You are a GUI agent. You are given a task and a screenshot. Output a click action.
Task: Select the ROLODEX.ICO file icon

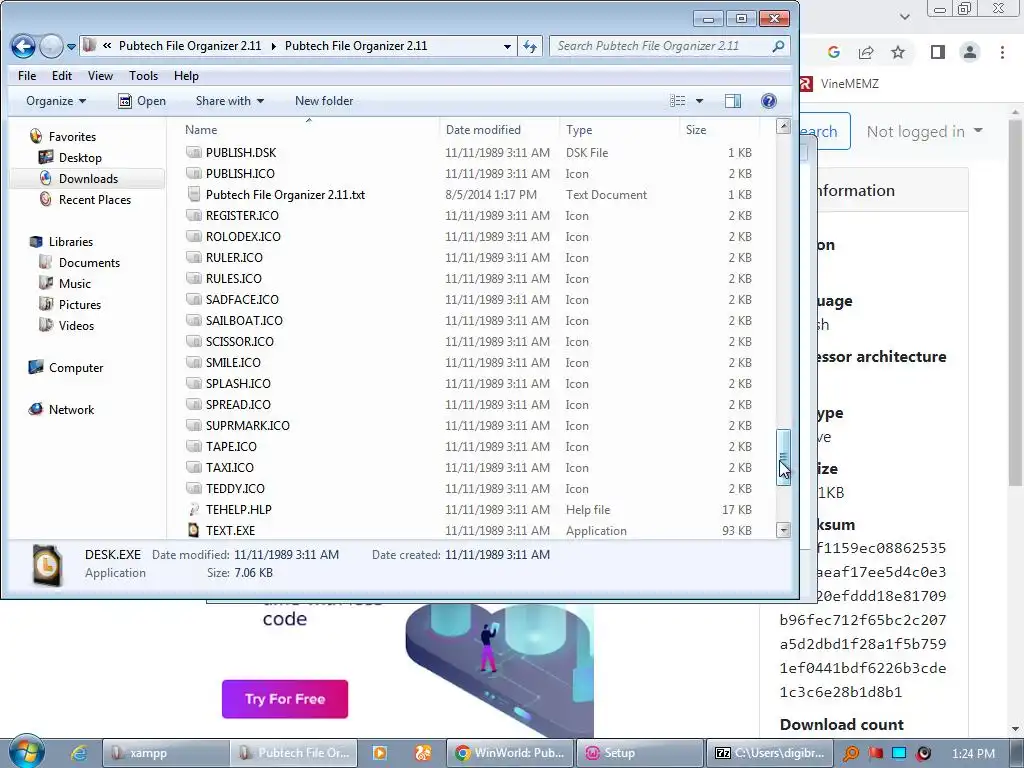pyautogui.click(x=193, y=236)
